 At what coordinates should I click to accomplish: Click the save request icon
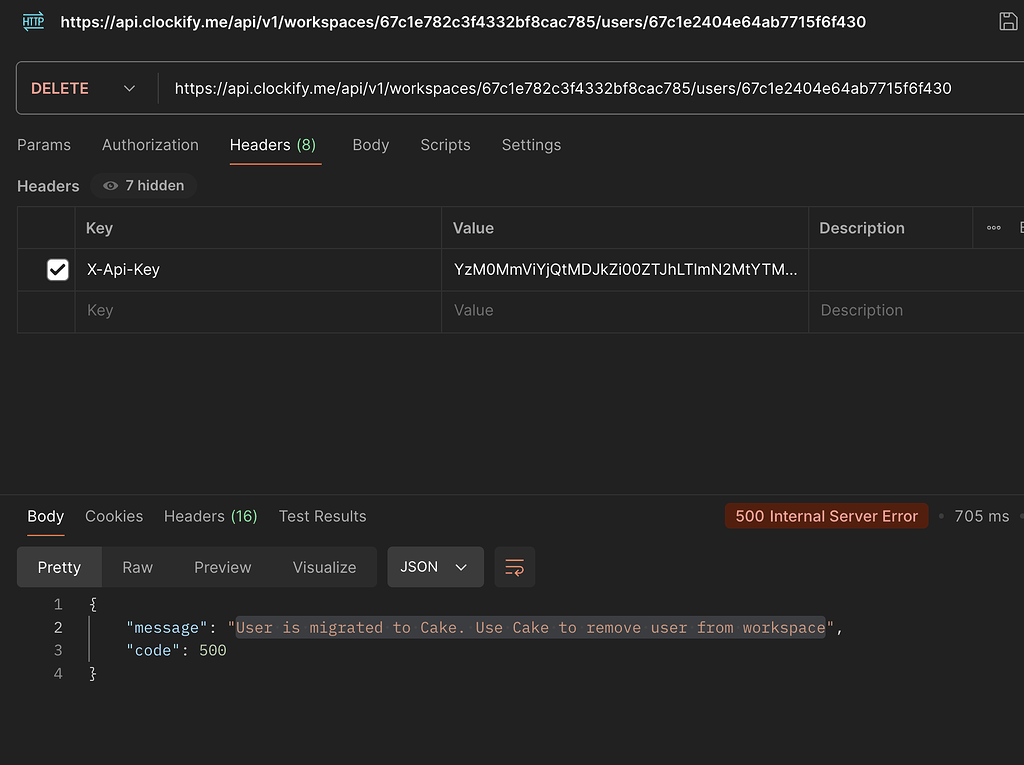click(x=1008, y=22)
